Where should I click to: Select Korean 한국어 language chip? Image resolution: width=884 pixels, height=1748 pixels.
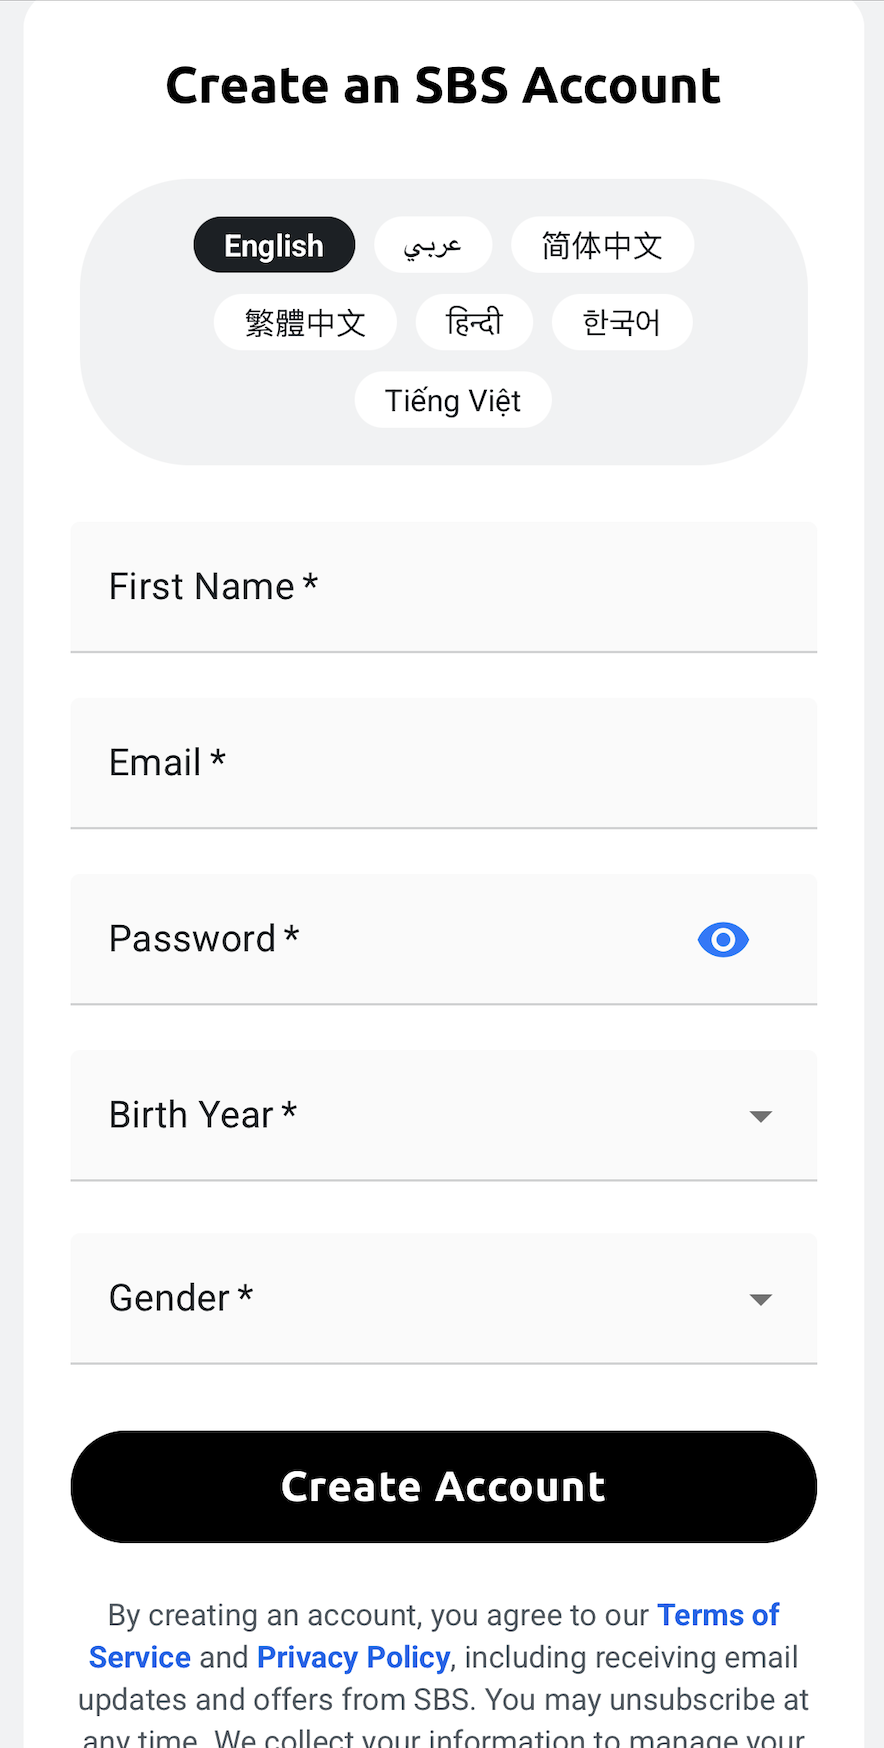622,322
